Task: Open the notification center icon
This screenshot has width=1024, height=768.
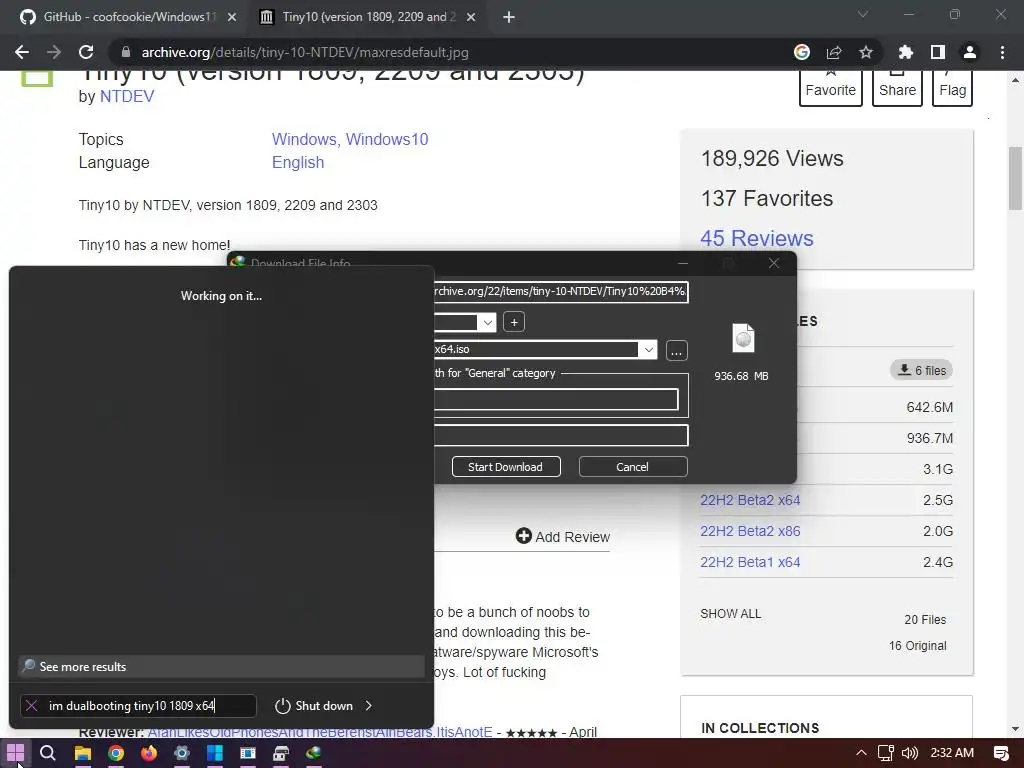Action: (x=1000, y=753)
